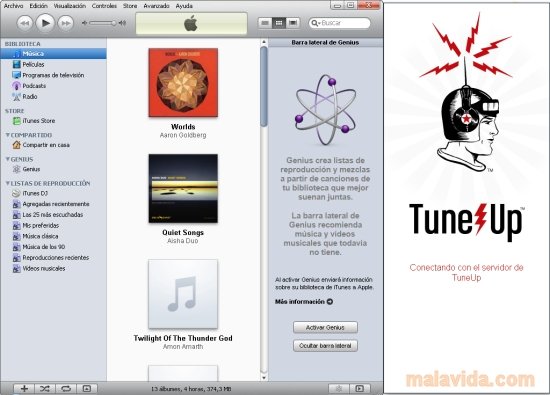Switch to Cover Flow view icon
The image size is (550, 395).
(x=293, y=23)
